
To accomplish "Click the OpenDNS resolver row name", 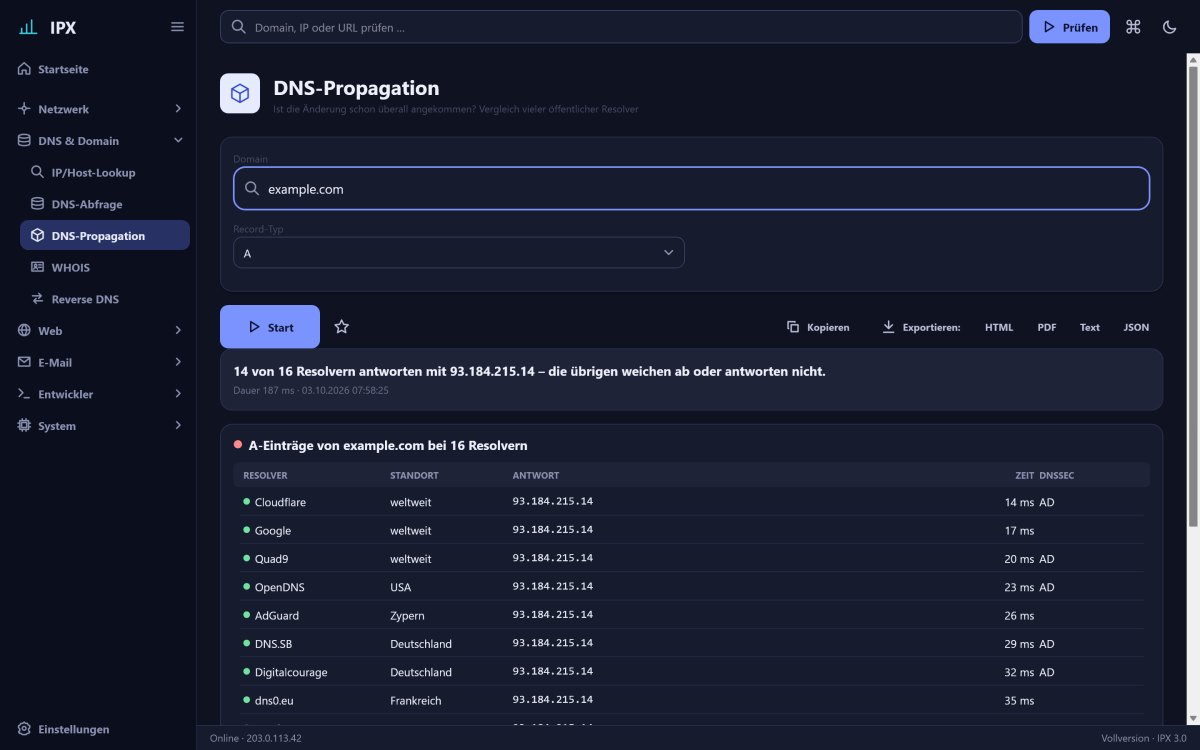I will click(x=279, y=587).
